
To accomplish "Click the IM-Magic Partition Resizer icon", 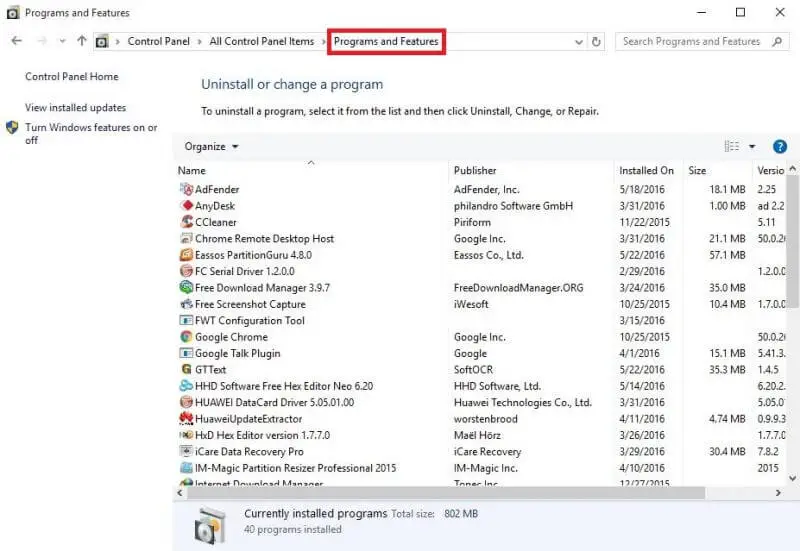I will [186, 468].
